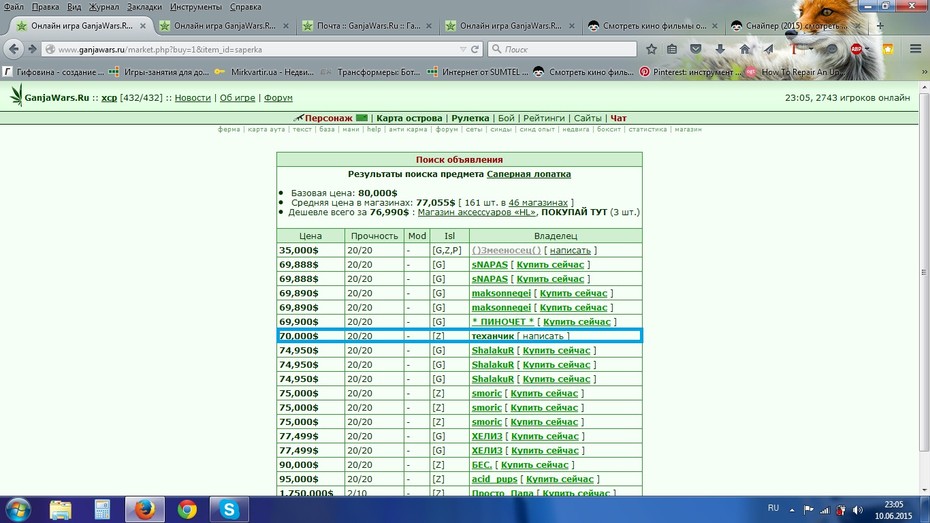Save to Pocket with the Pocket icon
This screenshot has height=523, width=930.
[x=696, y=49]
